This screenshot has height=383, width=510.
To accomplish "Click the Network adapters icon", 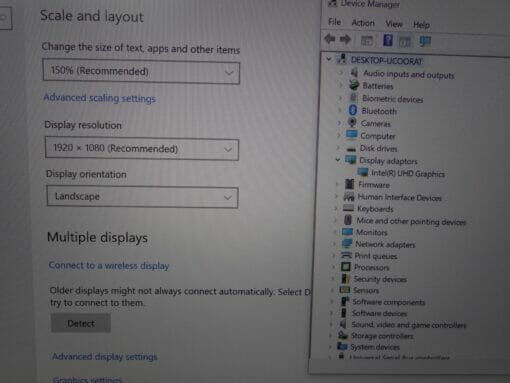I will pyautogui.click(x=347, y=243).
